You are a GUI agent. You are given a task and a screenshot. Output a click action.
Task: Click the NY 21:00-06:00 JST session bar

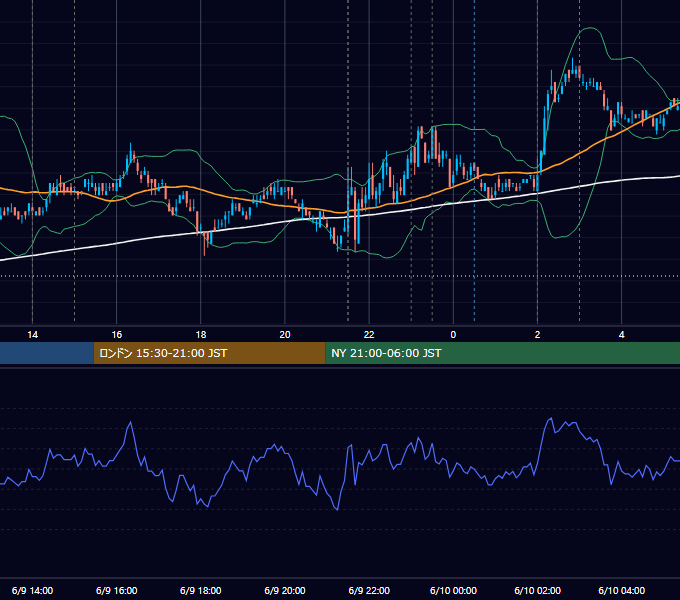click(503, 353)
